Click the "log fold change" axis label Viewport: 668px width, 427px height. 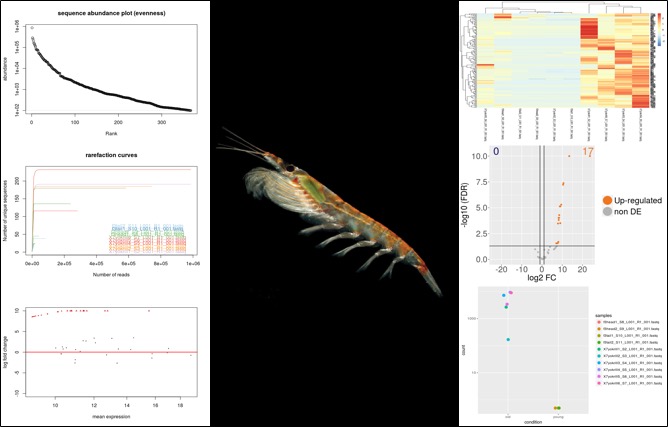[x=5, y=352]
